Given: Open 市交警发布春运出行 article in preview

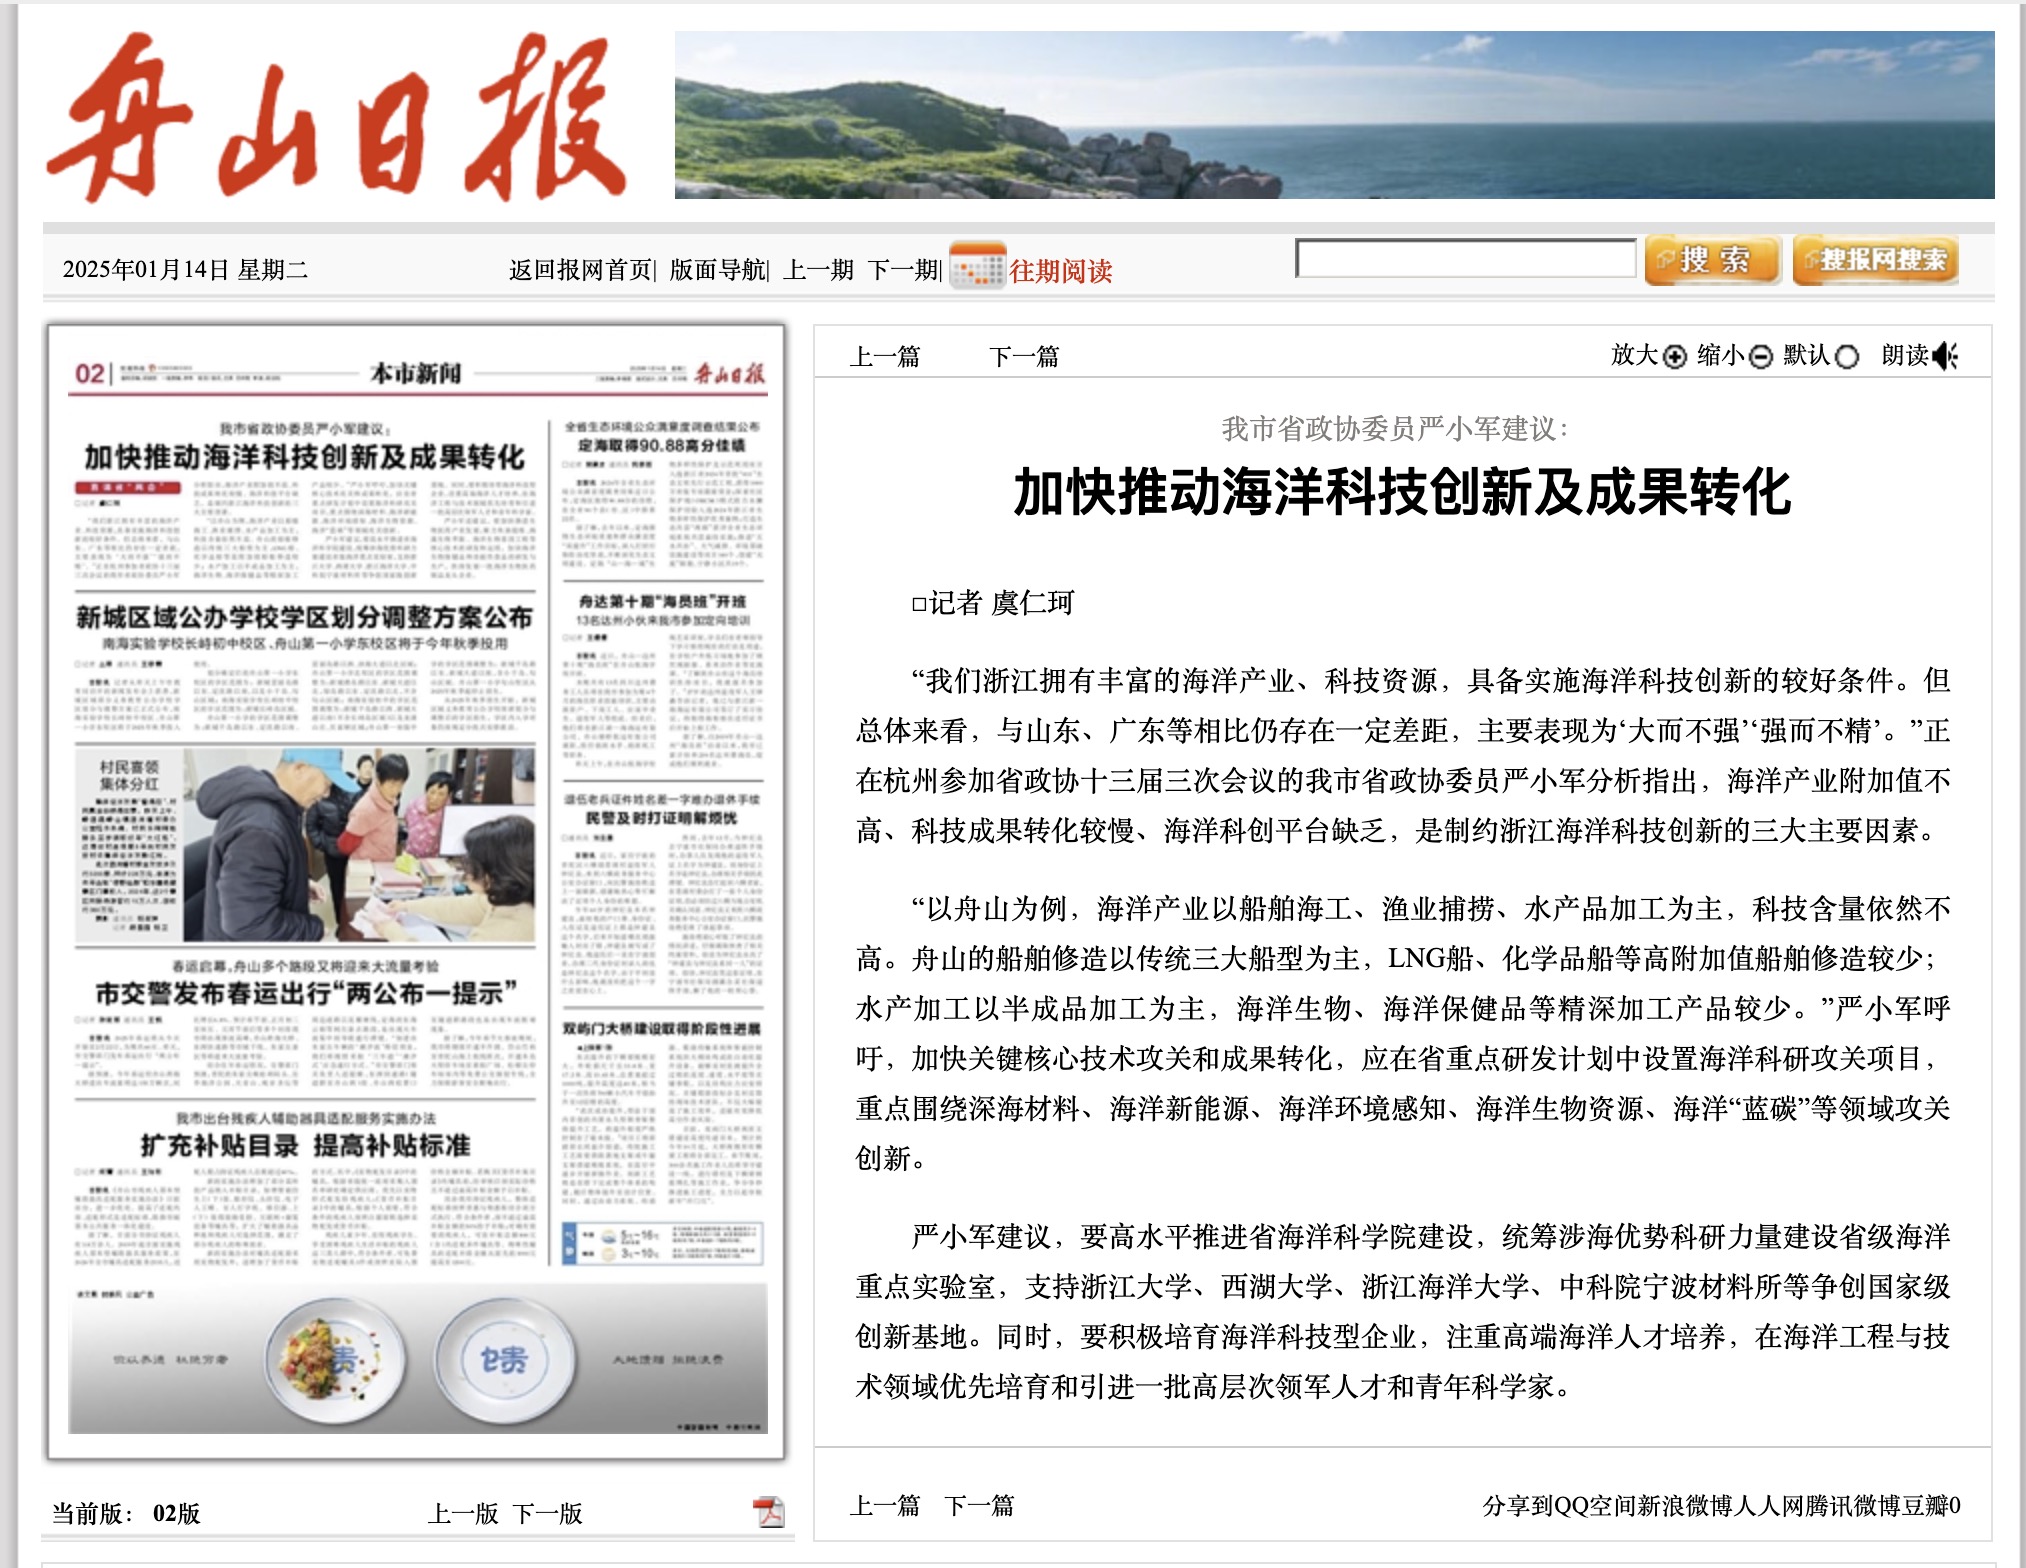Looking at the screenshot, I should click(306, 993).
